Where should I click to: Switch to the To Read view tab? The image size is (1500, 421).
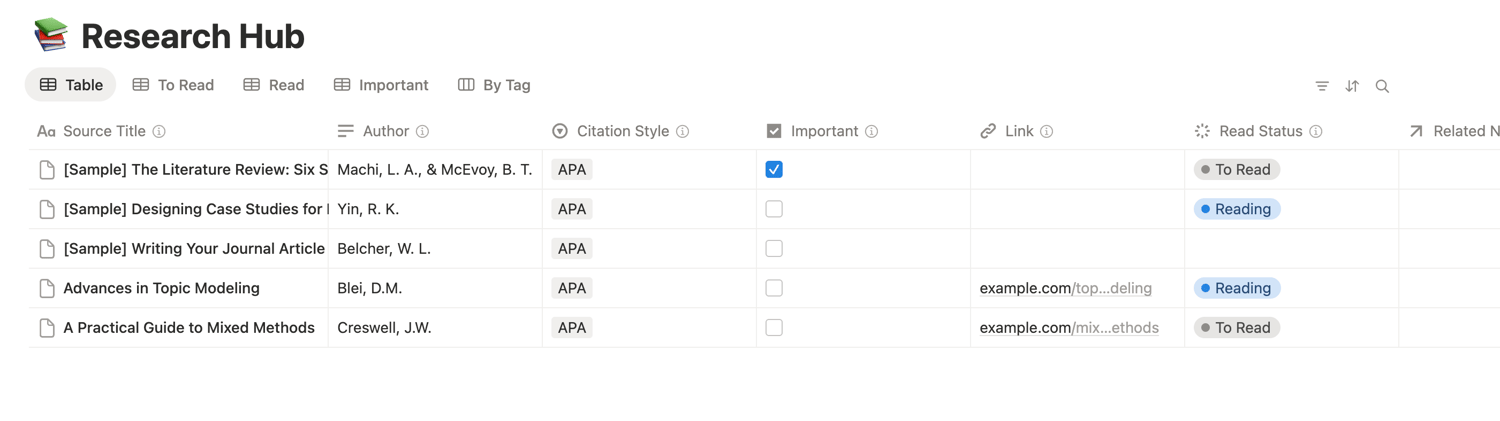click(x=173, y=85)
